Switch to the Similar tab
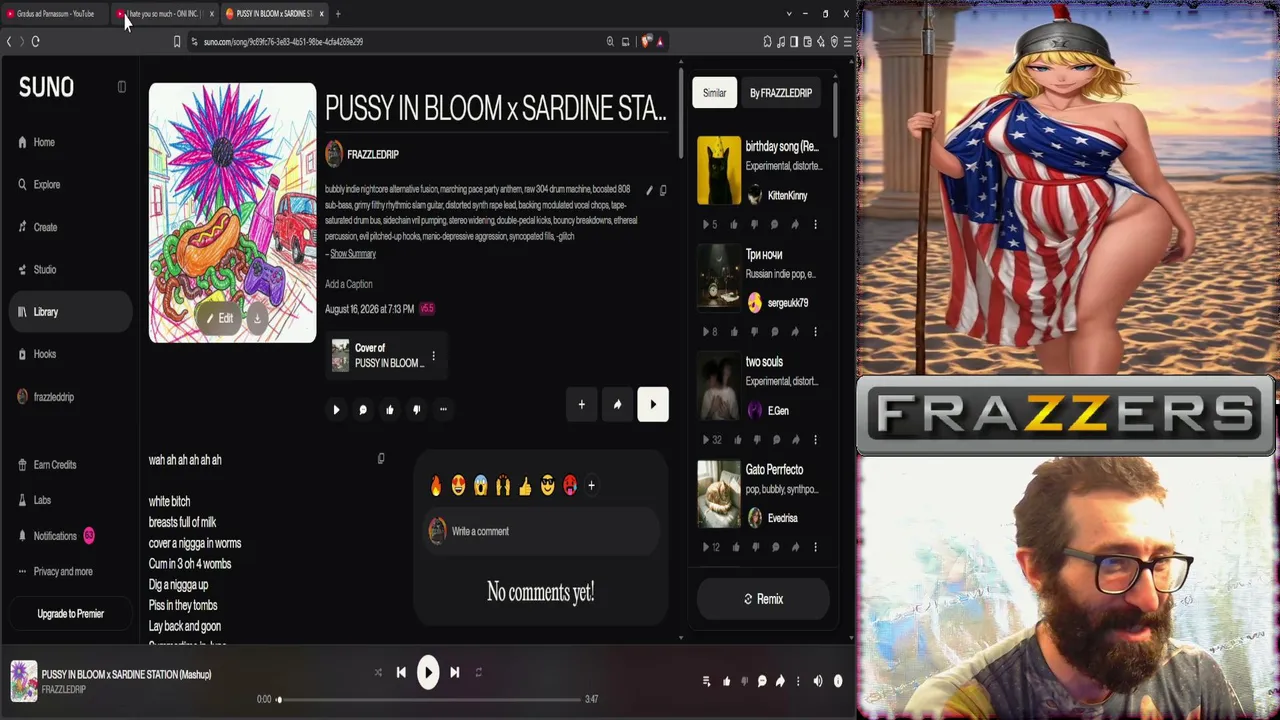 714,93
